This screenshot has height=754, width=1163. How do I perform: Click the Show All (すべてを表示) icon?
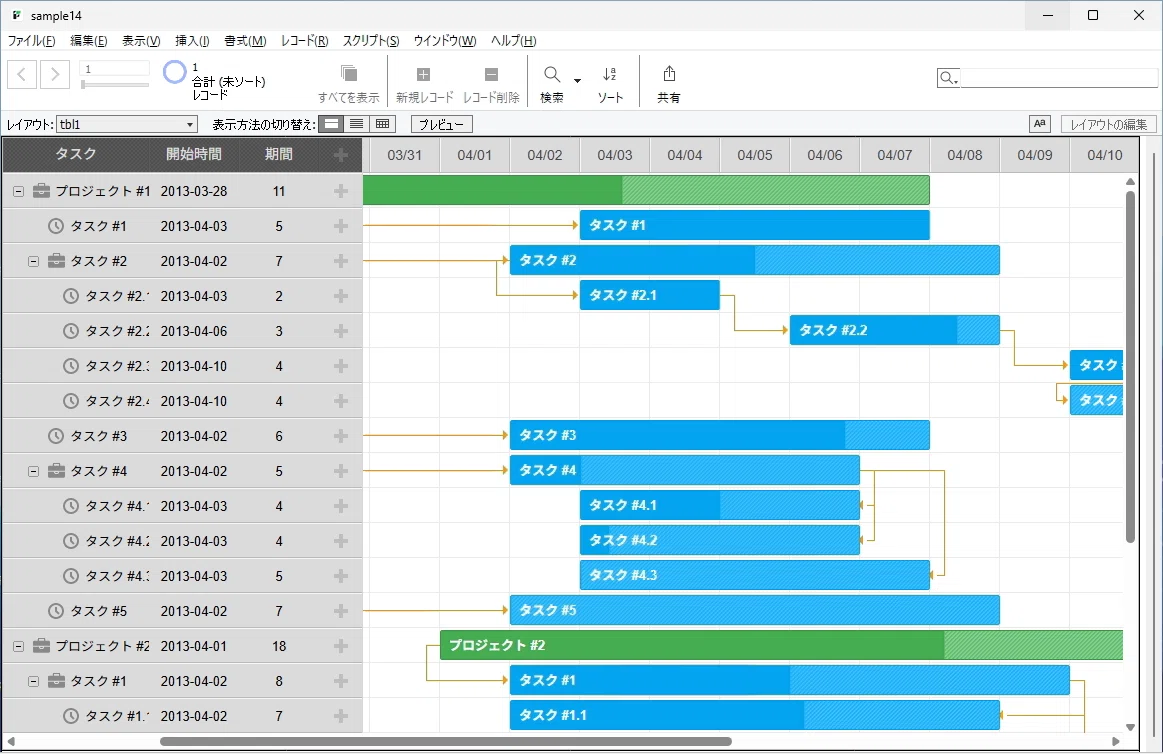coord(349,73)
